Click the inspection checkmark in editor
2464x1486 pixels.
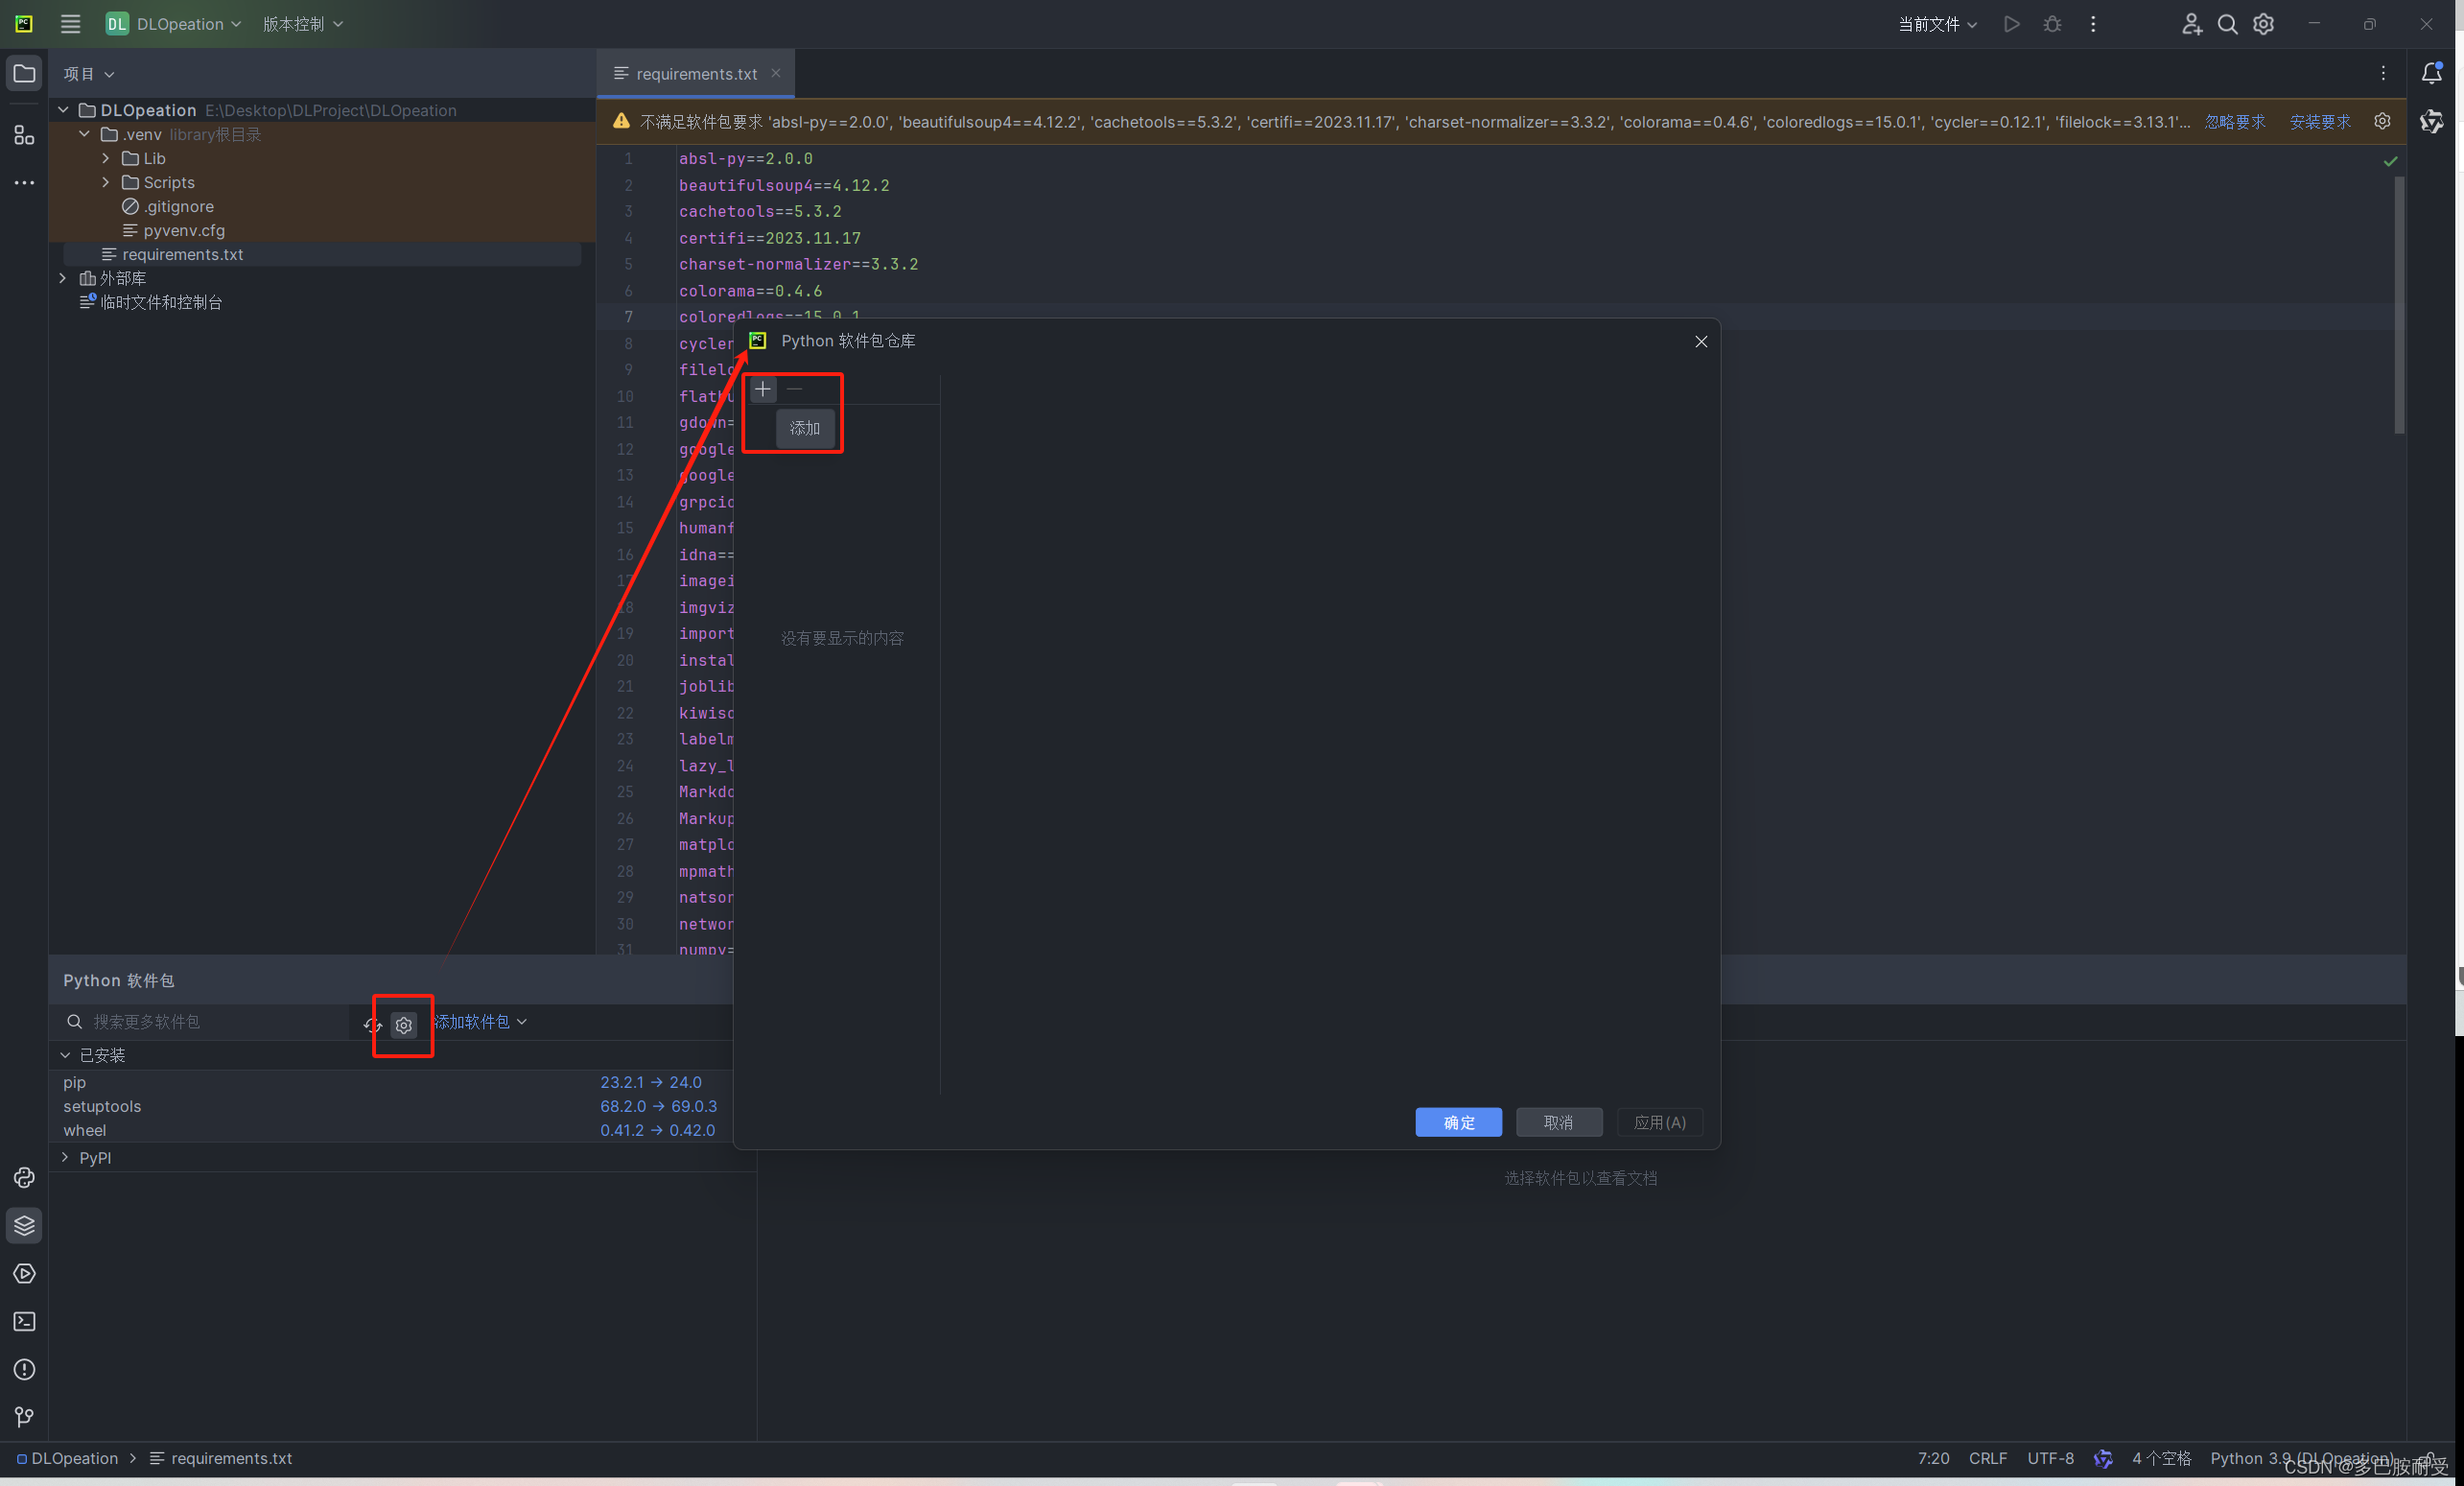pos(2390,161)
